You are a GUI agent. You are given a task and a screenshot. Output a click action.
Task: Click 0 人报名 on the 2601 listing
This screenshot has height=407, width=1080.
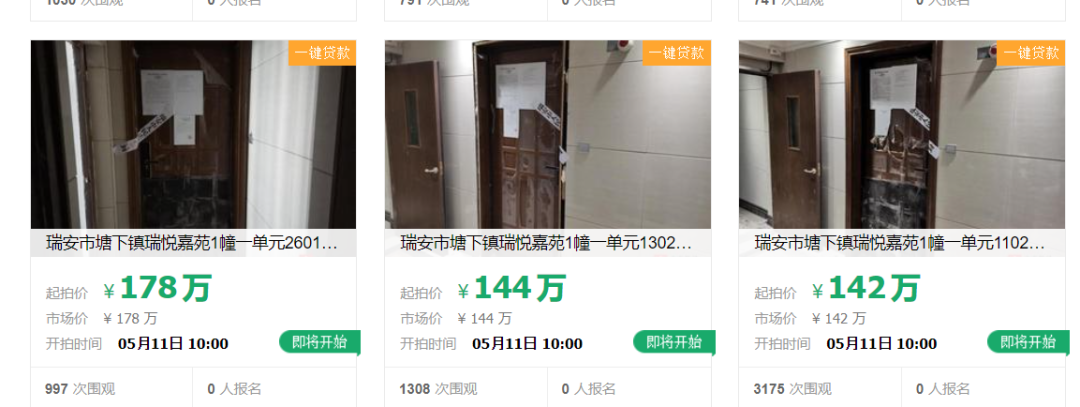pyautogui.click(x=235, y=389)
